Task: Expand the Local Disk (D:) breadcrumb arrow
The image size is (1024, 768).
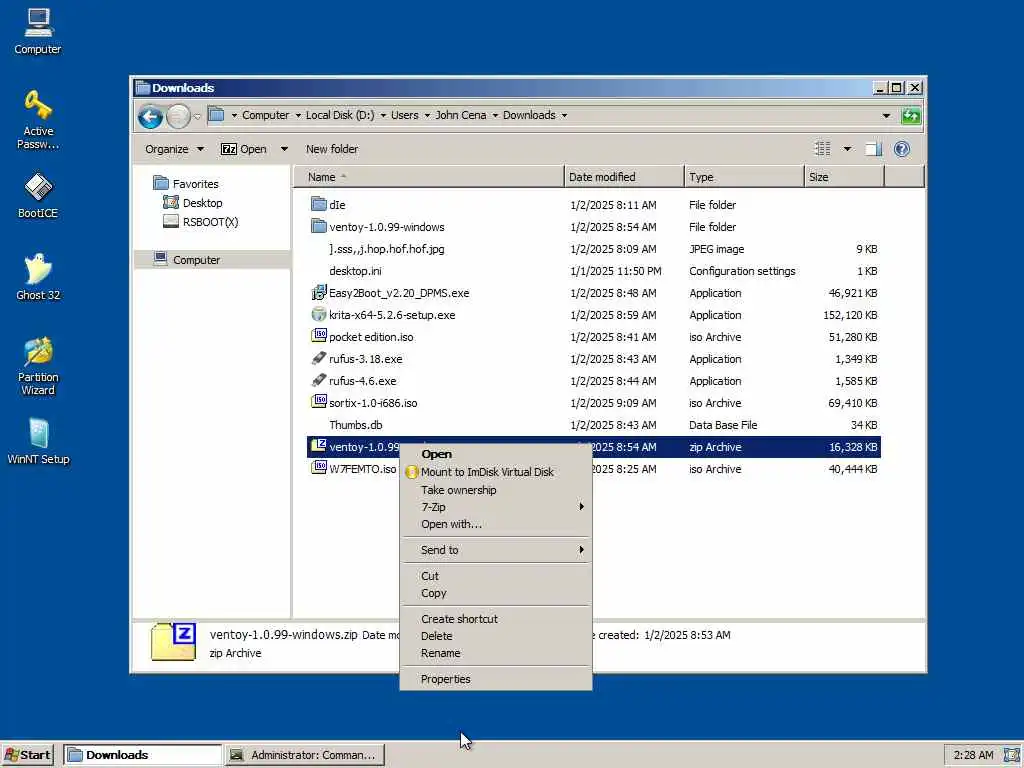Action: 383,116
